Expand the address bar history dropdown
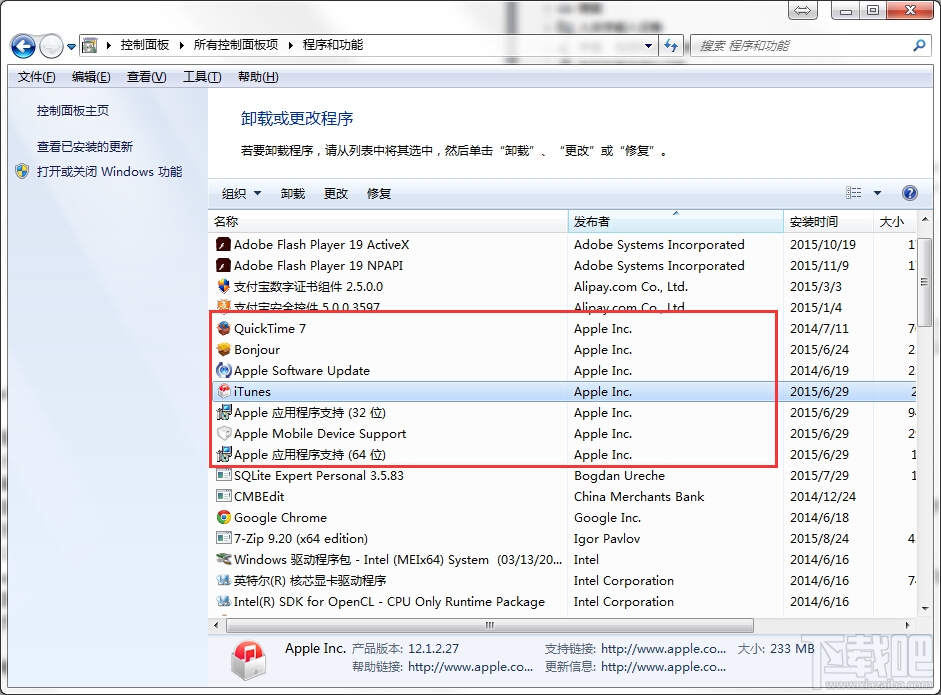The image size is (941, 695). pos(648,46)
